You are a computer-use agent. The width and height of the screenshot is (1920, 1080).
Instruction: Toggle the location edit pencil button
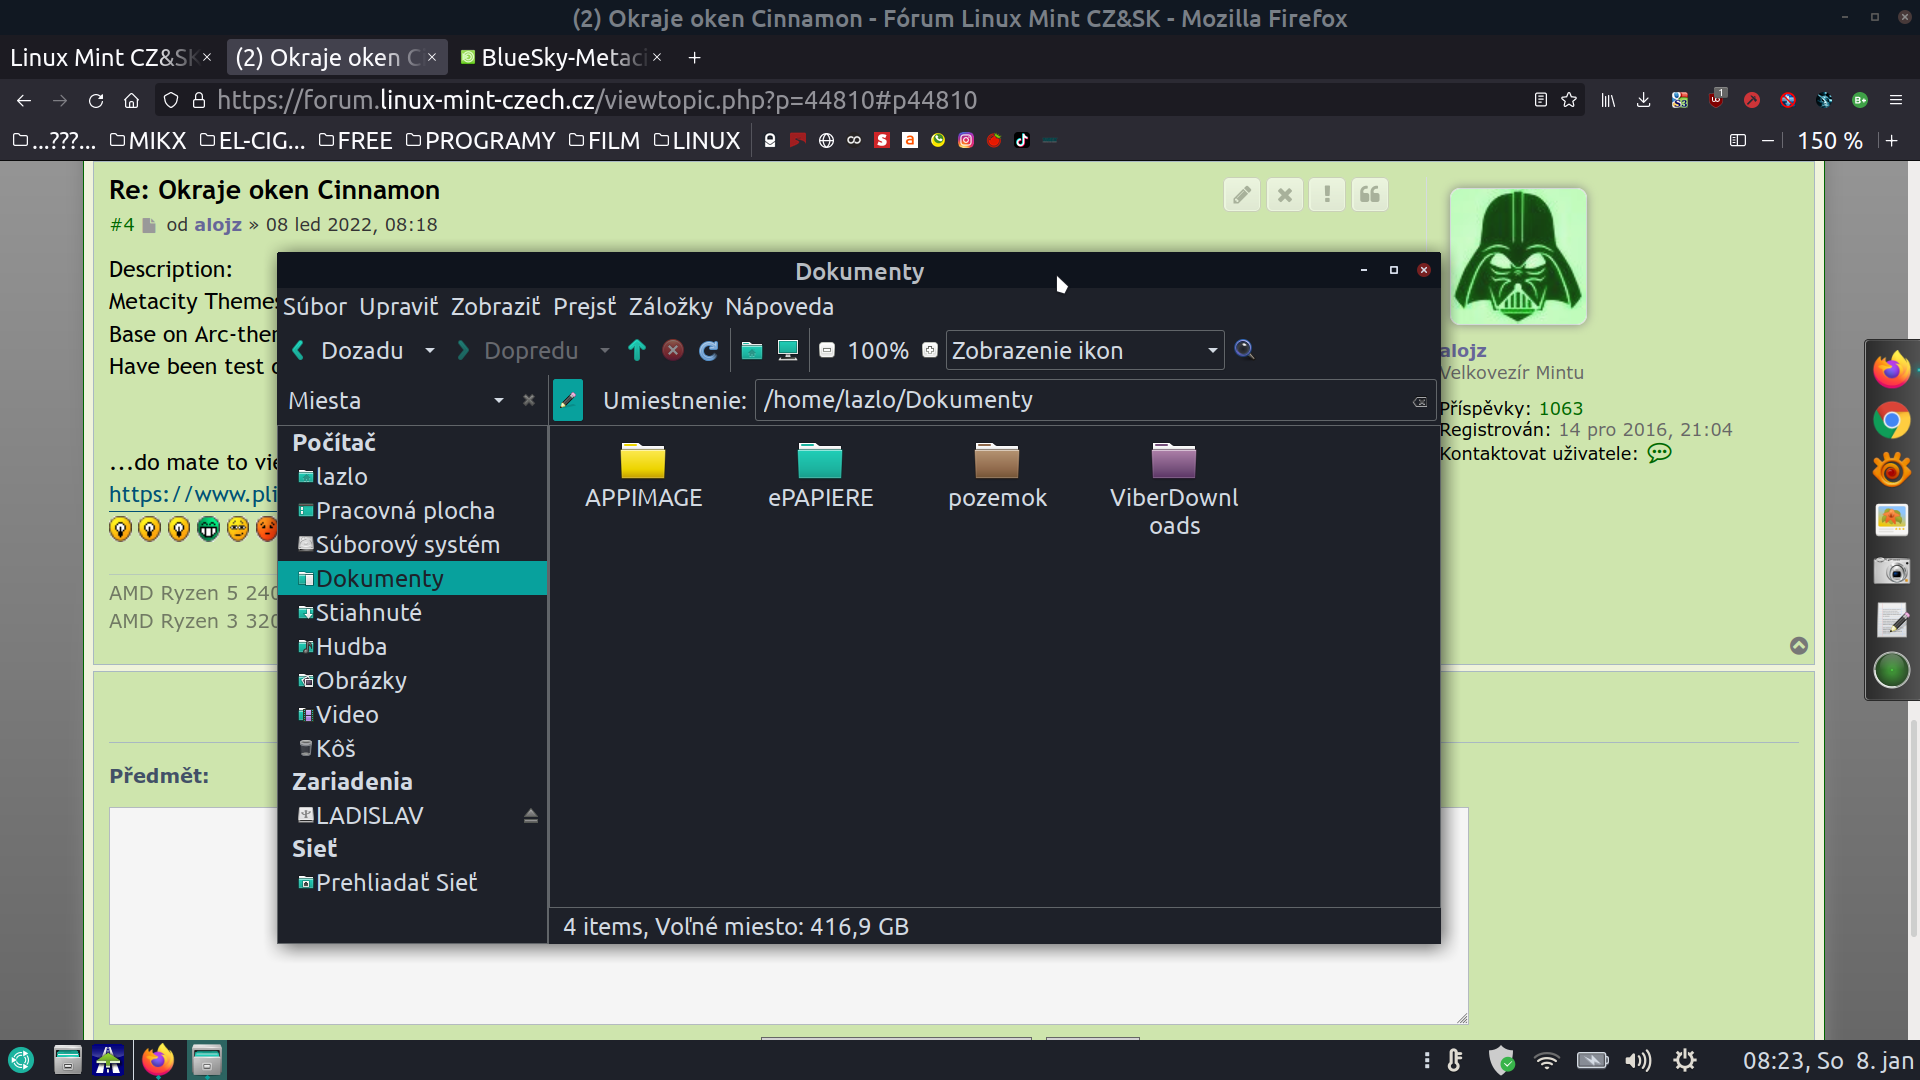(x=568, y=400)
